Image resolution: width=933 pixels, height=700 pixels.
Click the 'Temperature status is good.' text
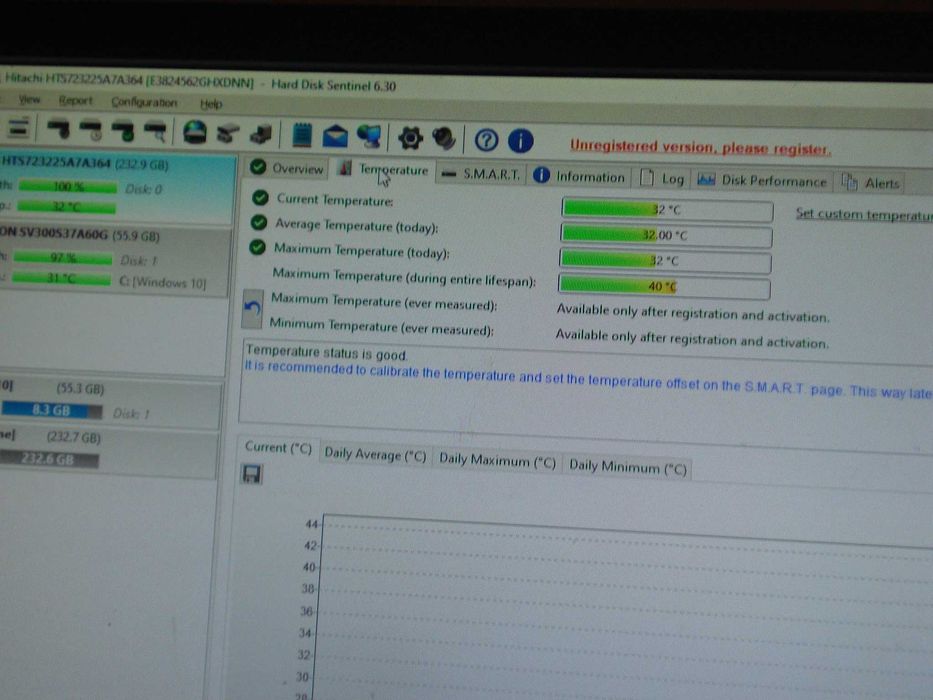(327, 353)
